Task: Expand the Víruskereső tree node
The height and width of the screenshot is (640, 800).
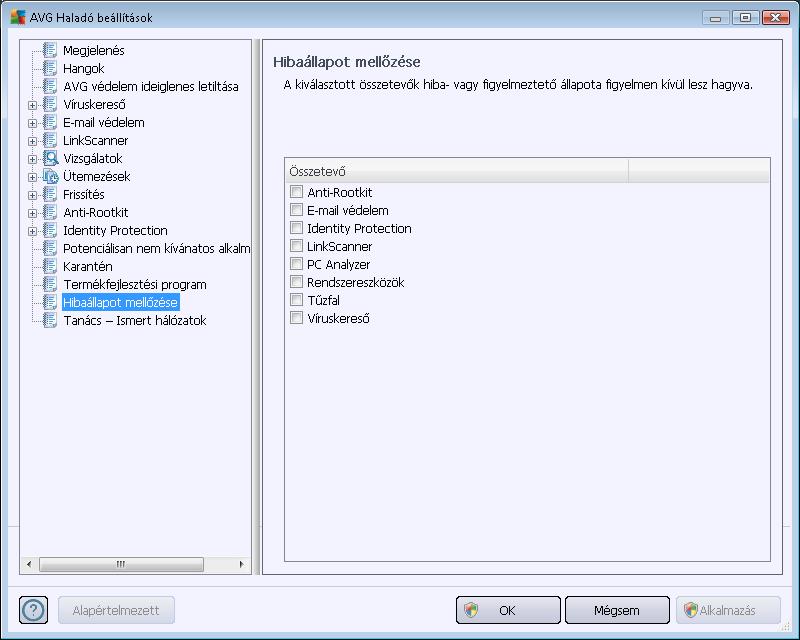Action: click(x=32, y=105)
